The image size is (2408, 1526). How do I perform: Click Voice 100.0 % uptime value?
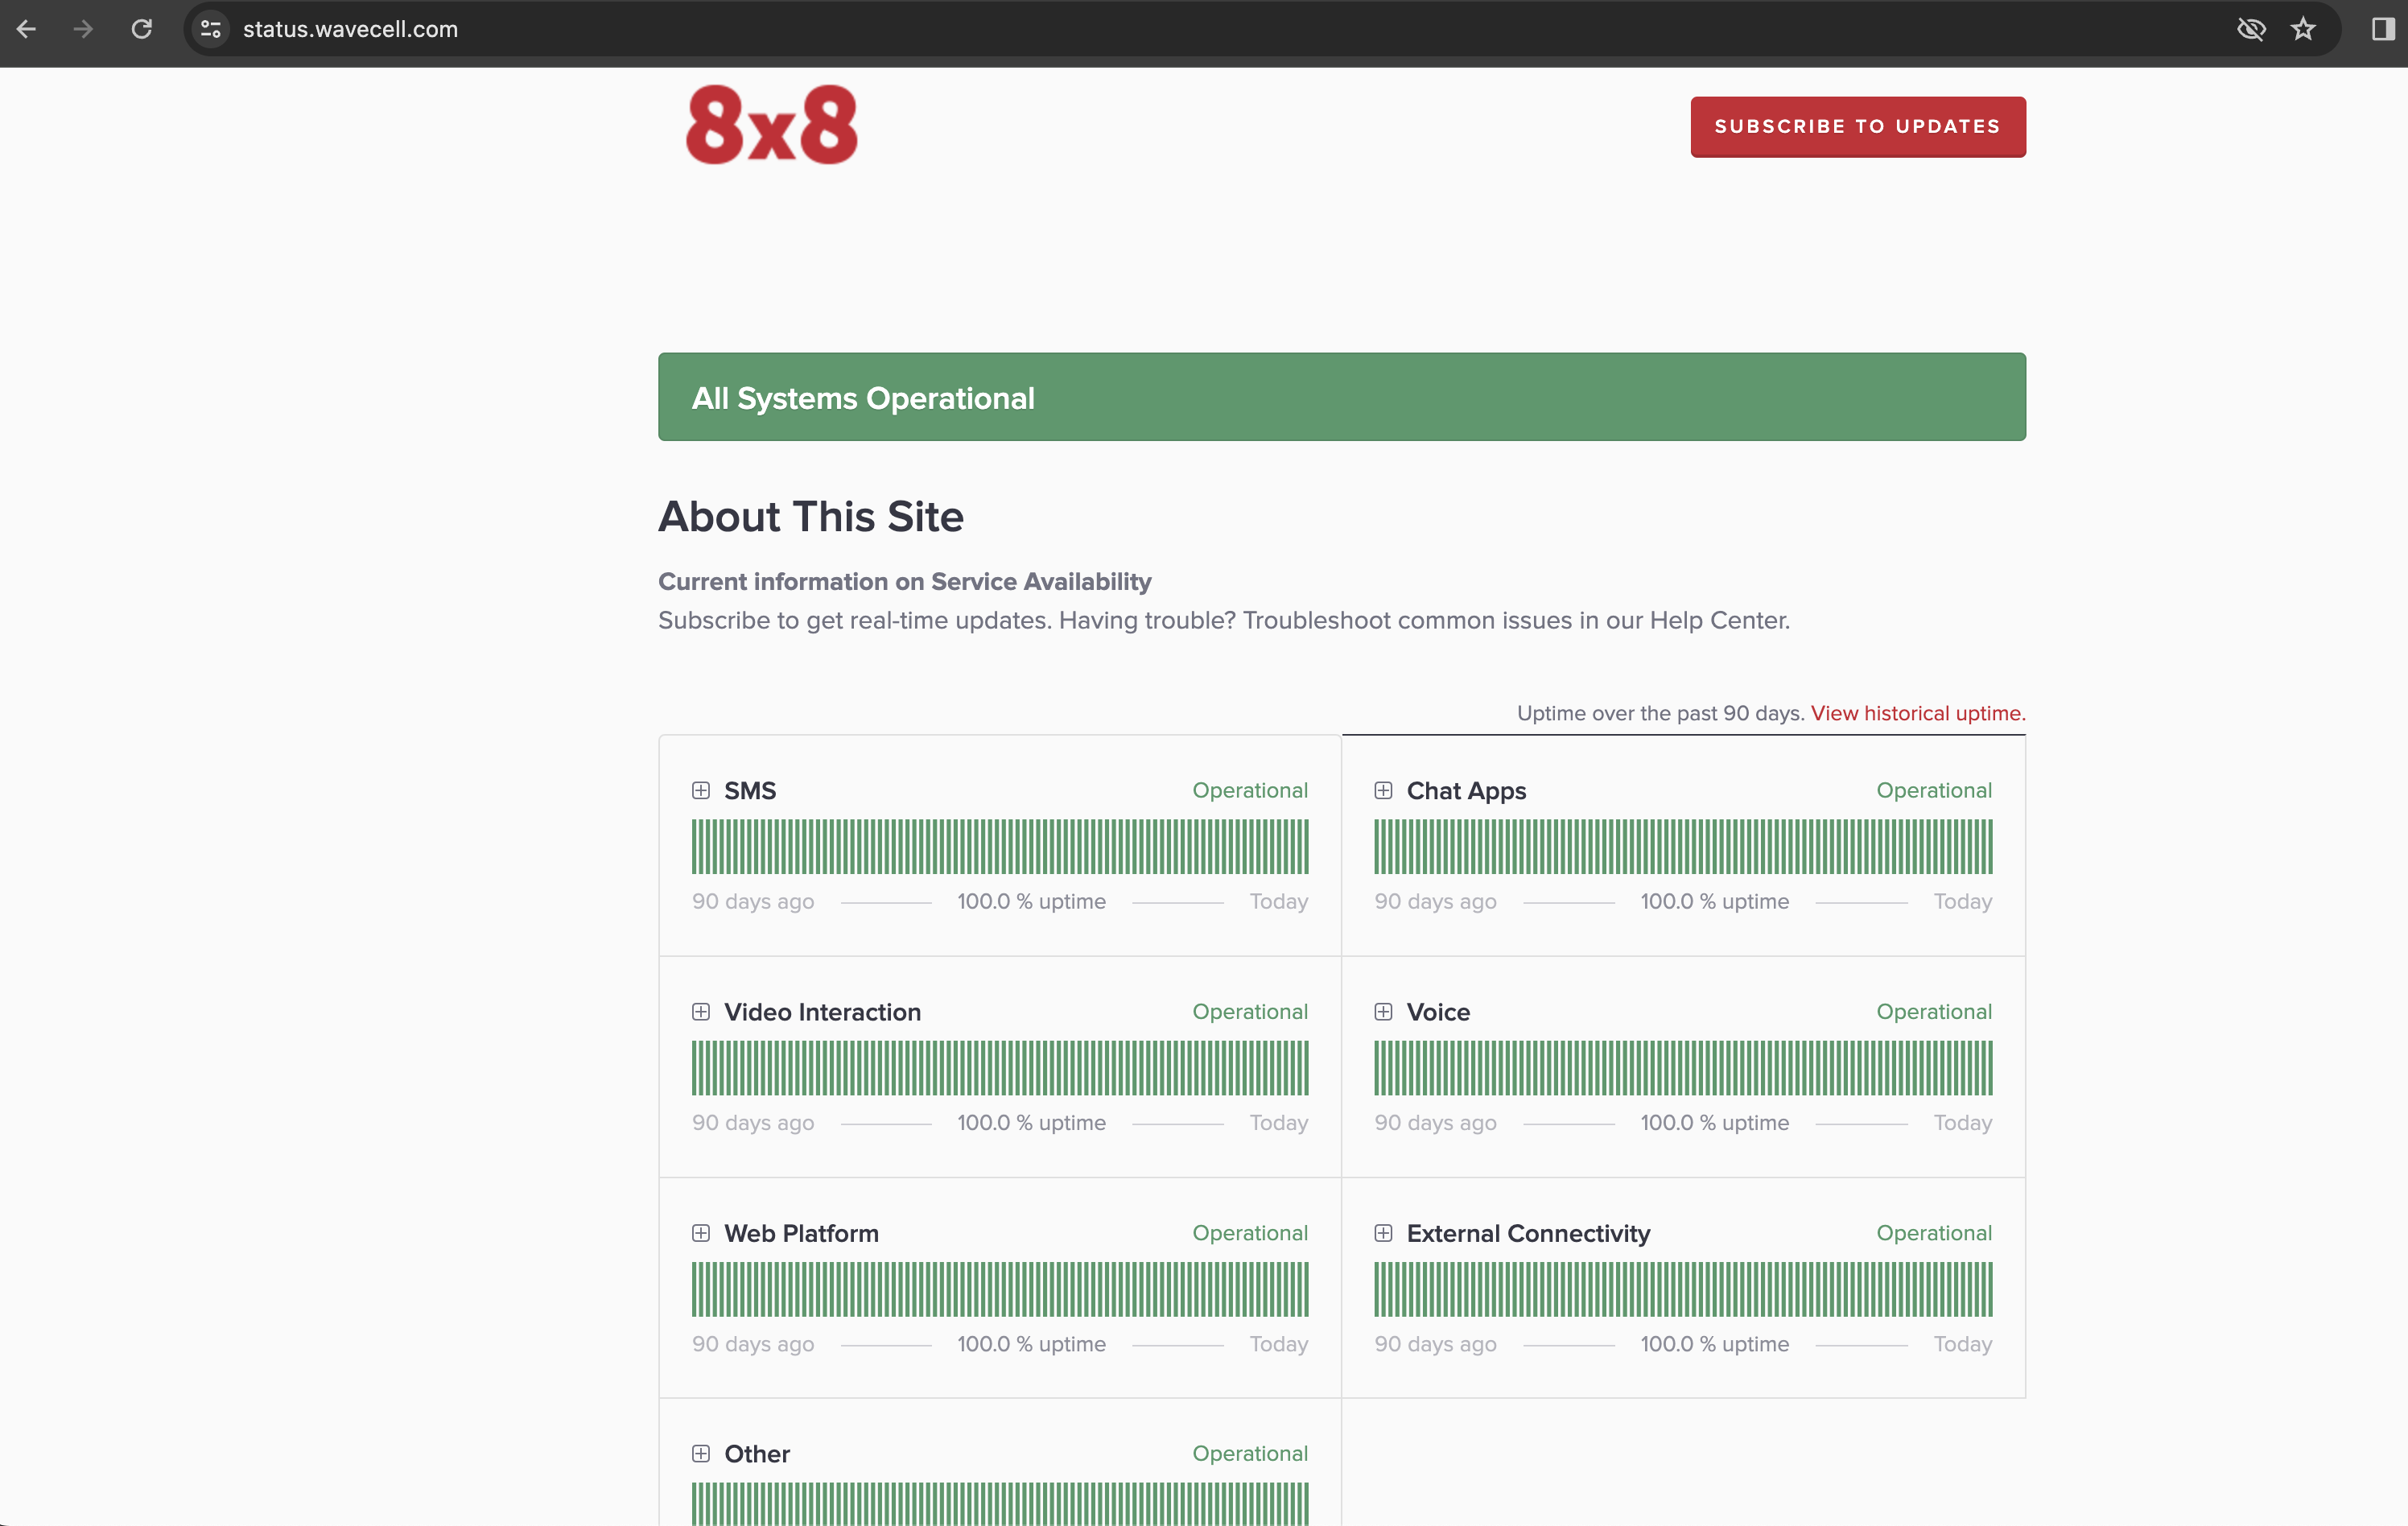(1714, 1123)
